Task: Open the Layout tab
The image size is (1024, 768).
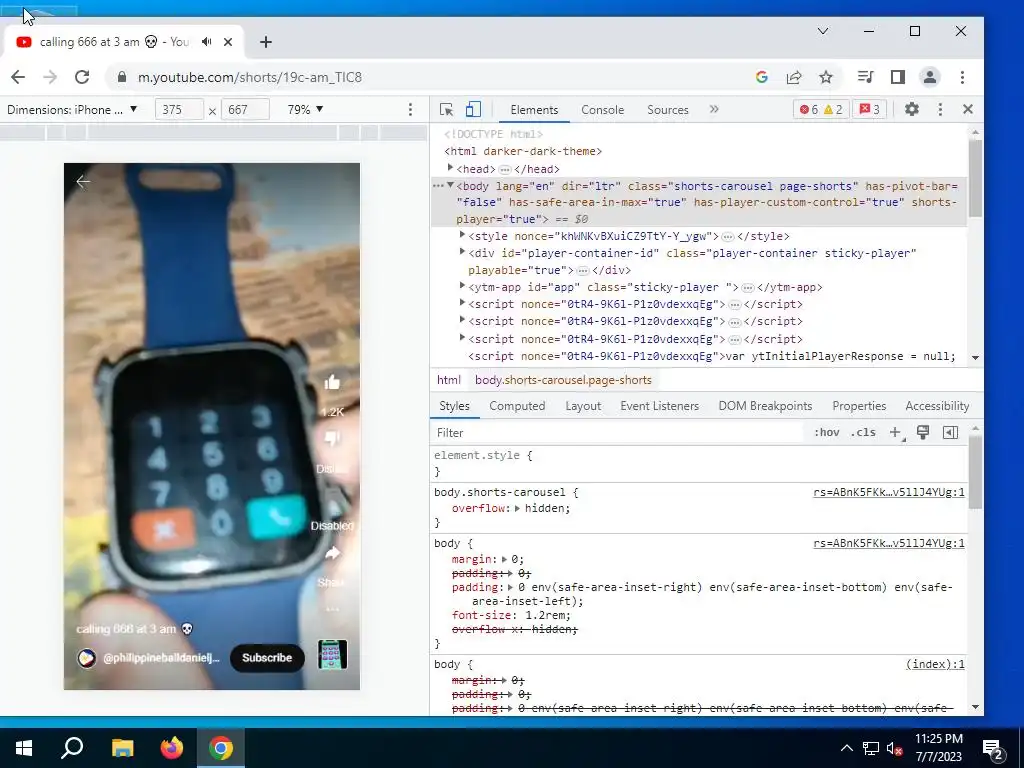Action: (583, 406)
